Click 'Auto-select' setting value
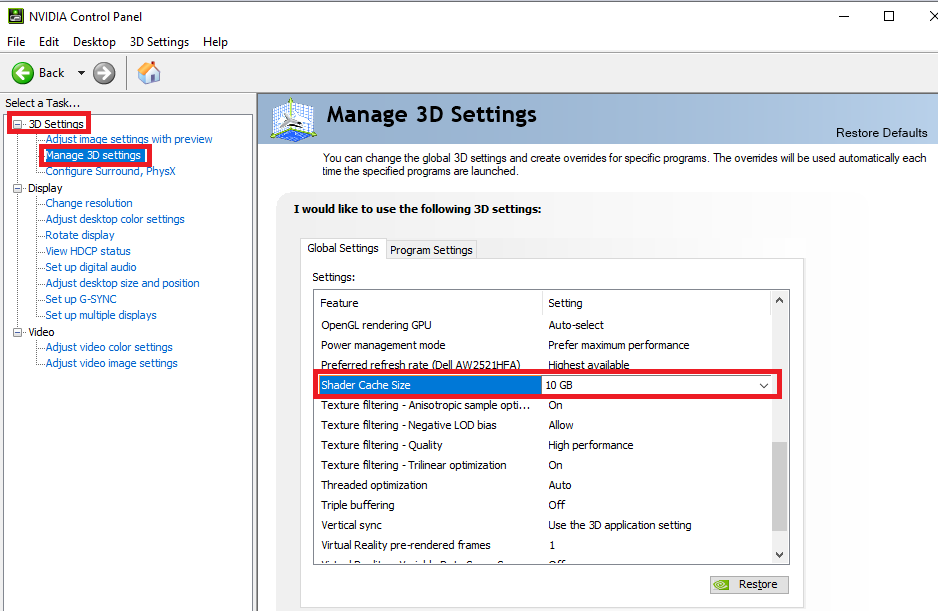This screenshot has height=611, width=938. (576, 325)
